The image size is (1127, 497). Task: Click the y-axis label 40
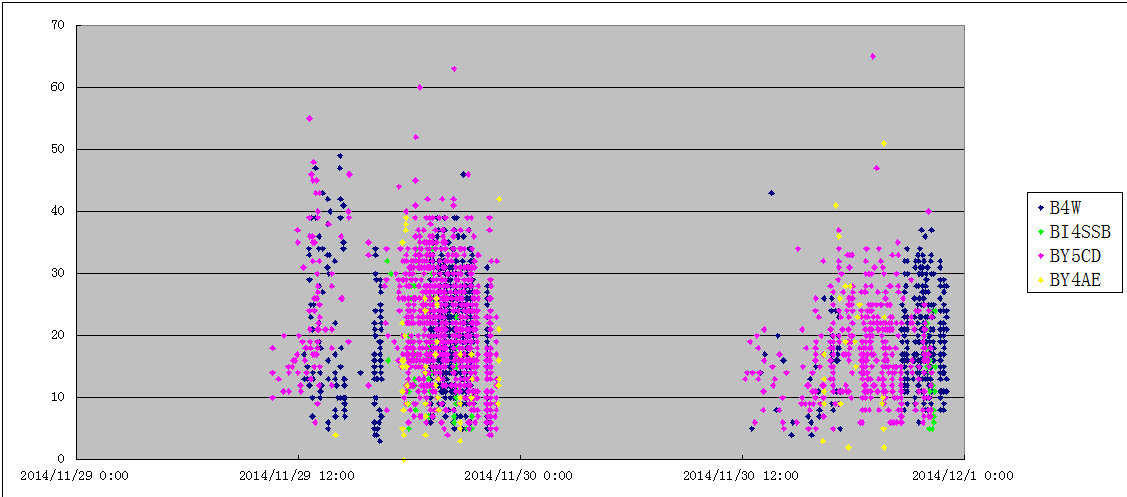[57, 211]
